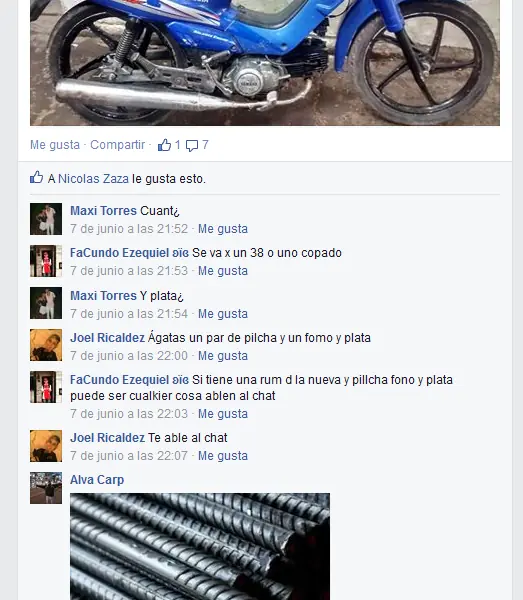
Task: Open timestamp 7 de junio 22:00
Action: (x=129, y=356)
